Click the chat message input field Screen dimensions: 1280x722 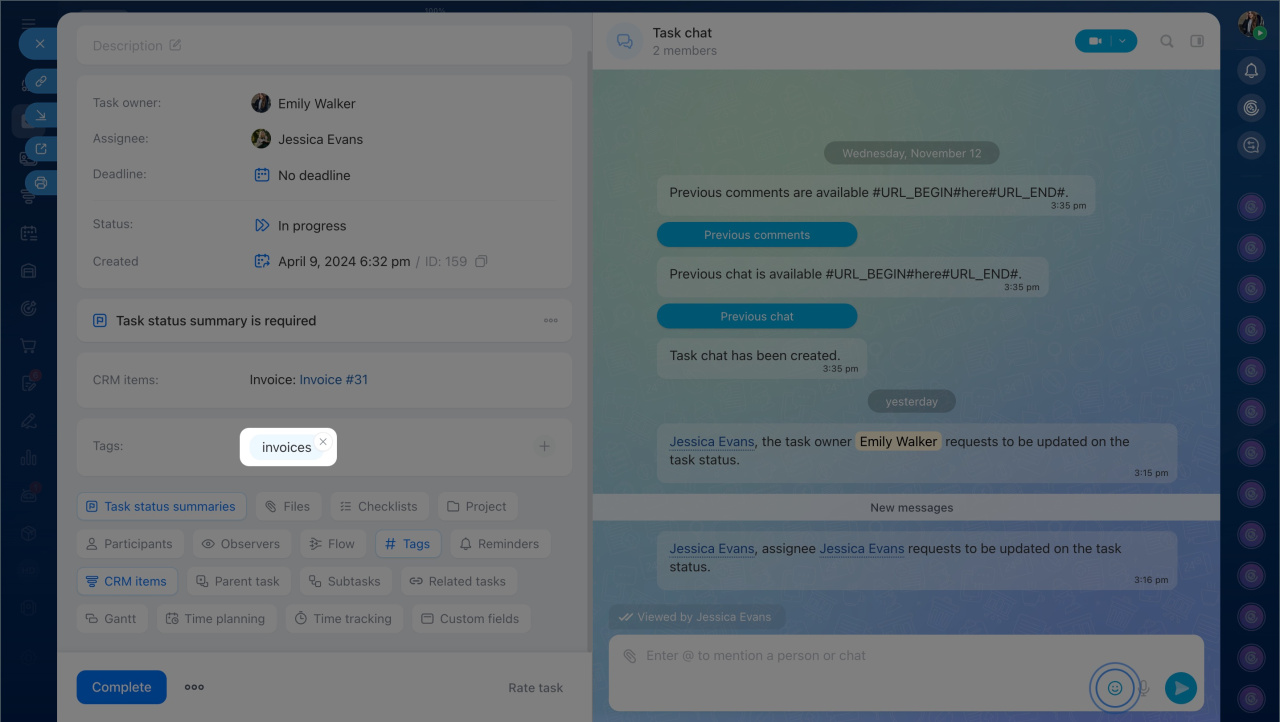[x=860, y=656]
